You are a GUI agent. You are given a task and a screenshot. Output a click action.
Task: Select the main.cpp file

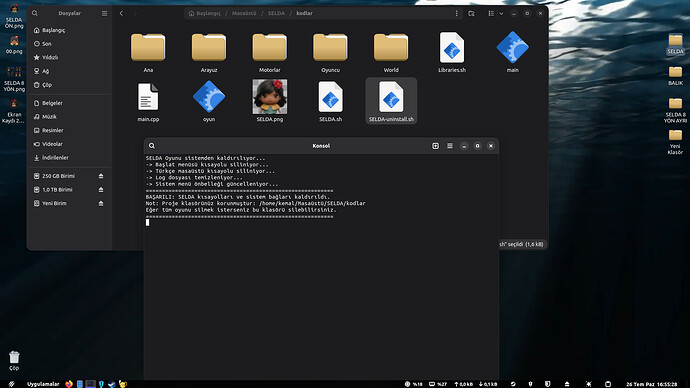(148, 101)
